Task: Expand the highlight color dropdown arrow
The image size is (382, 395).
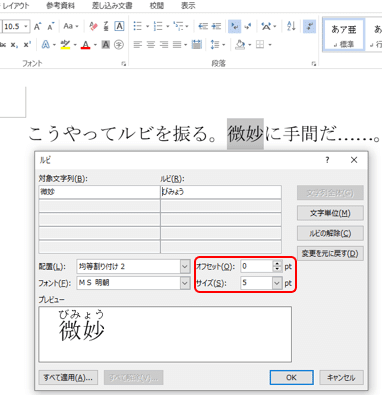Action: [75, 45]
